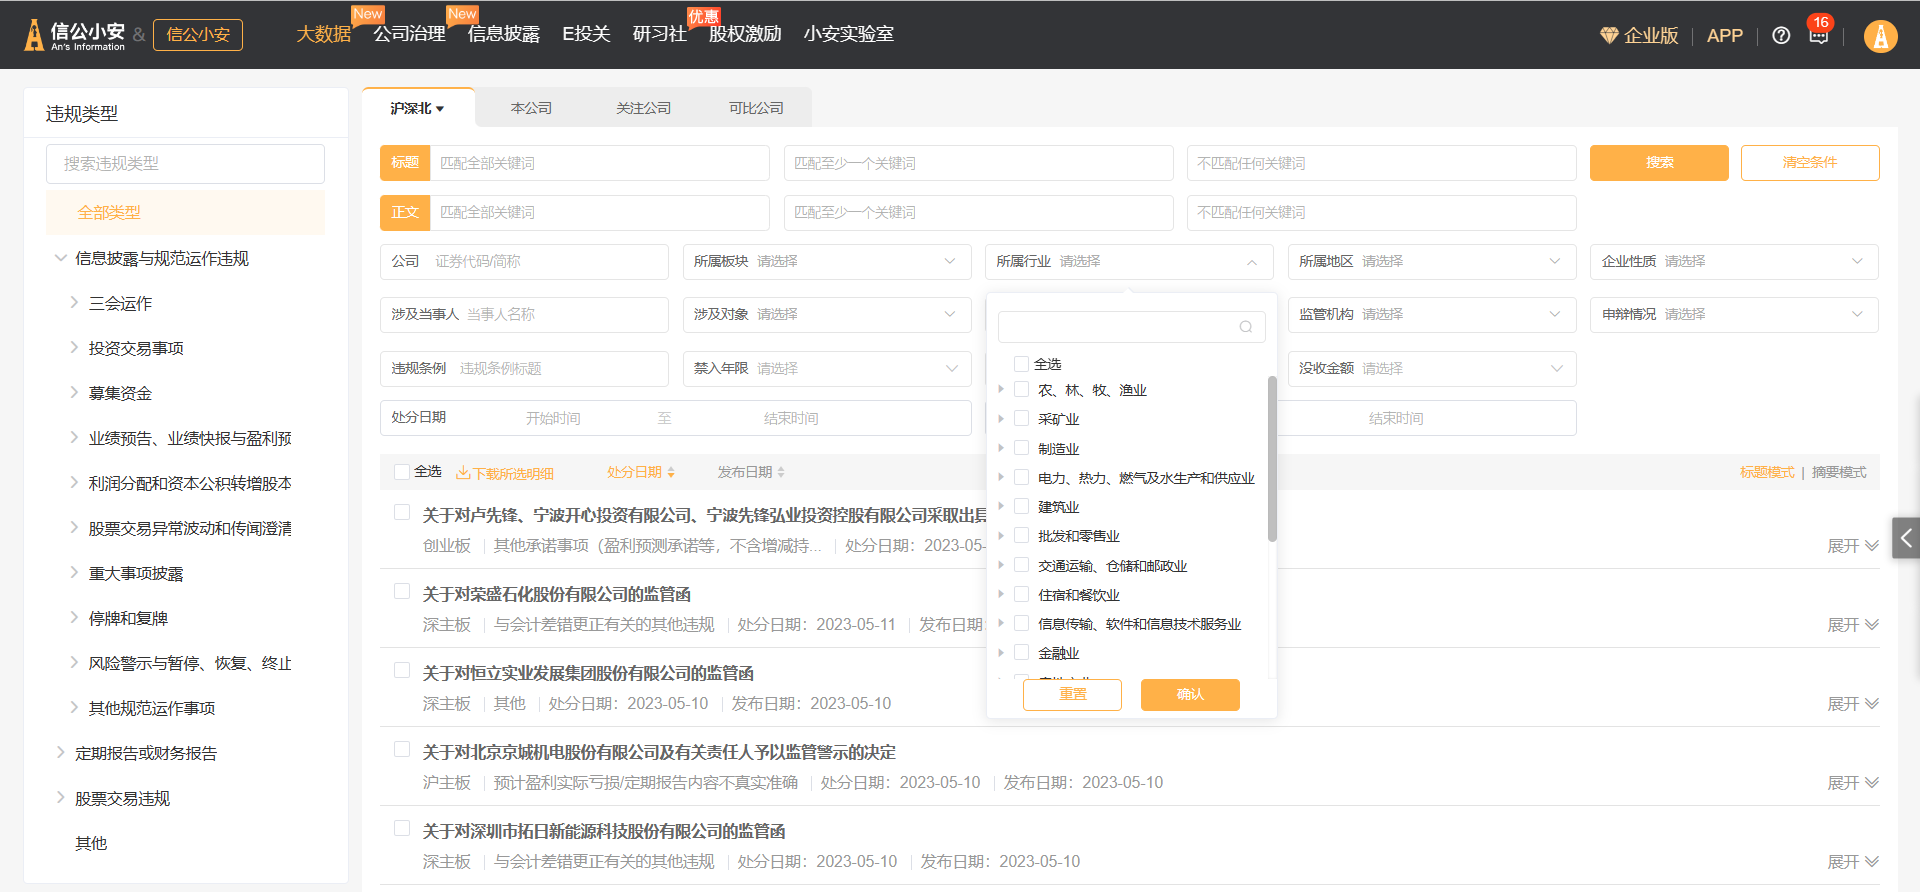The width and height of the screenshot is (1920, 892).
Task: Tick the 全选 checkbox in industry dropdown
Action: (1021, 363)
